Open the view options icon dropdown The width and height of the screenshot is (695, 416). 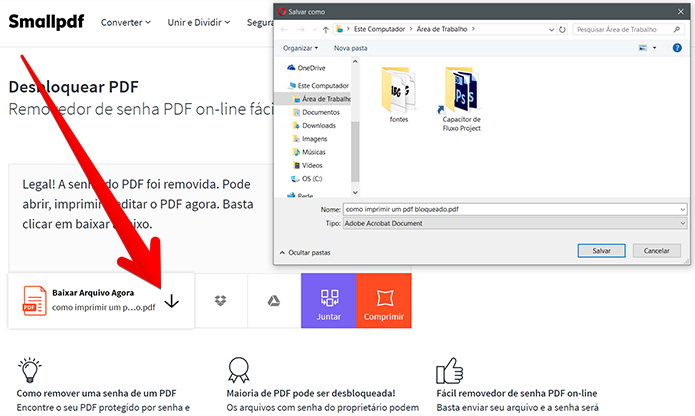tap(647, 48)
